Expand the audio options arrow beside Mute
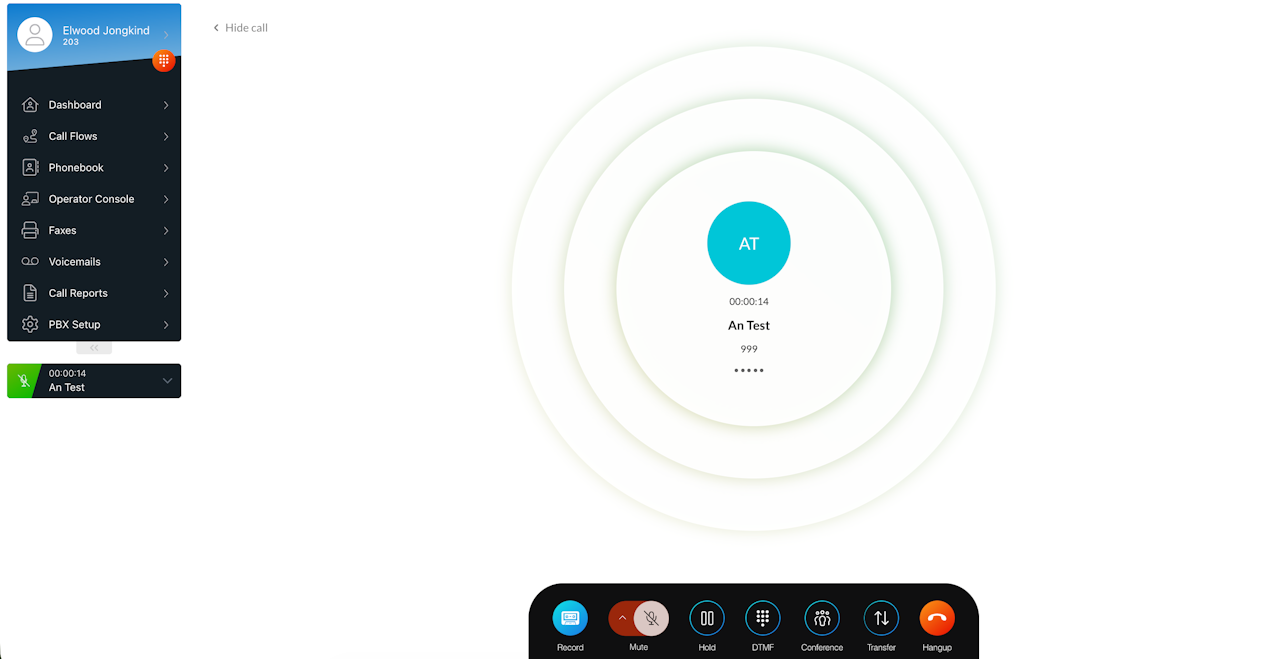1280x659 pixels. [x=622, y=618]
